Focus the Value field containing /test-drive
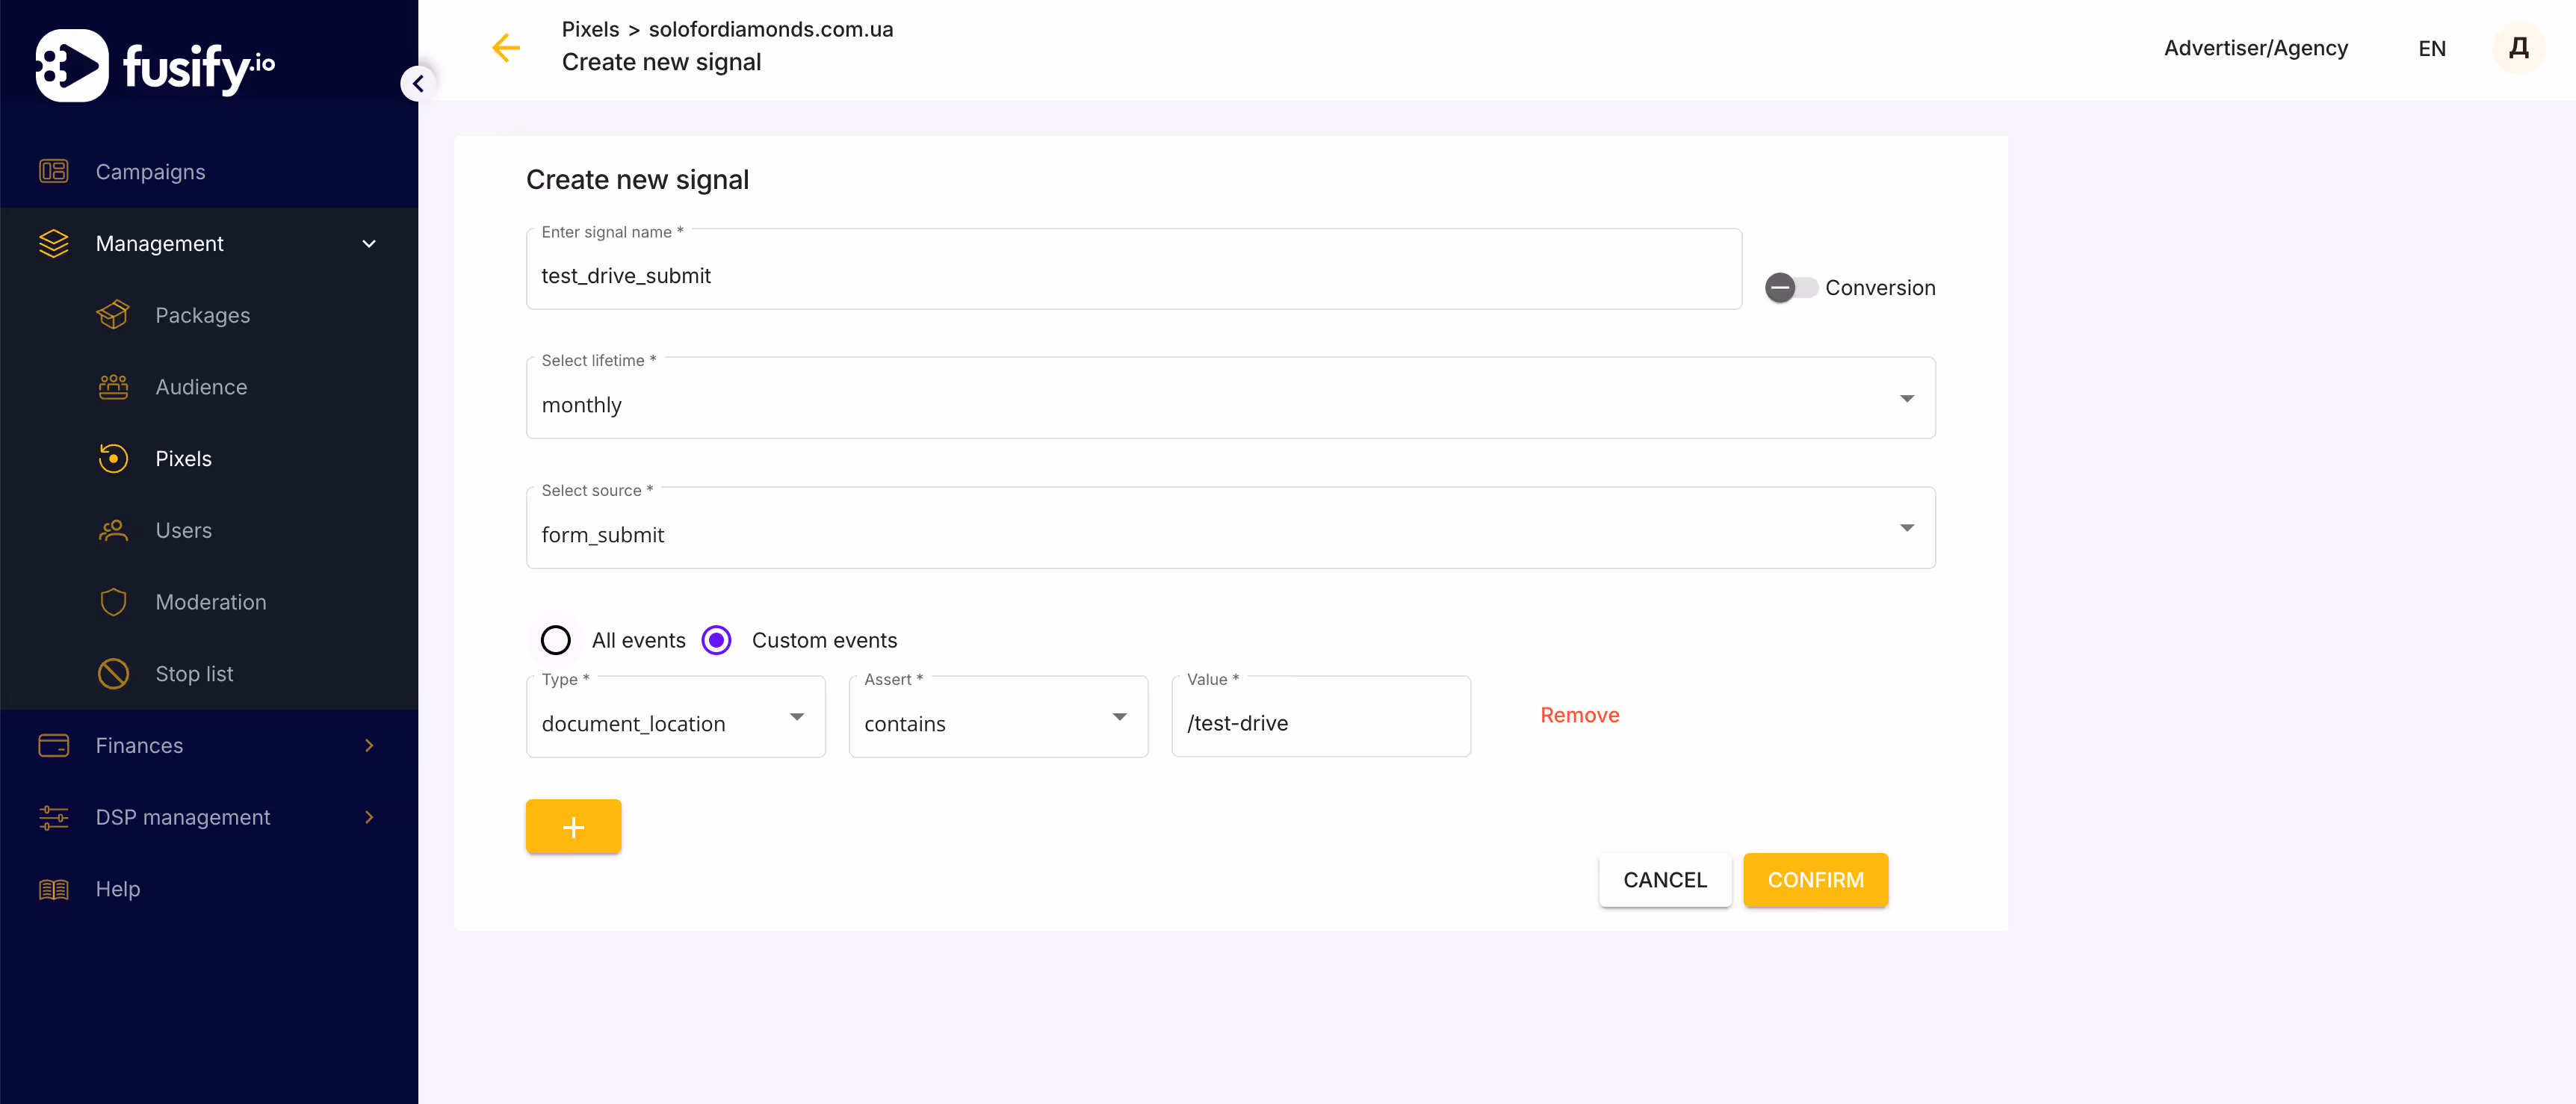The width and height of the screenshot is (2576, 1104). coord(1321,717)
